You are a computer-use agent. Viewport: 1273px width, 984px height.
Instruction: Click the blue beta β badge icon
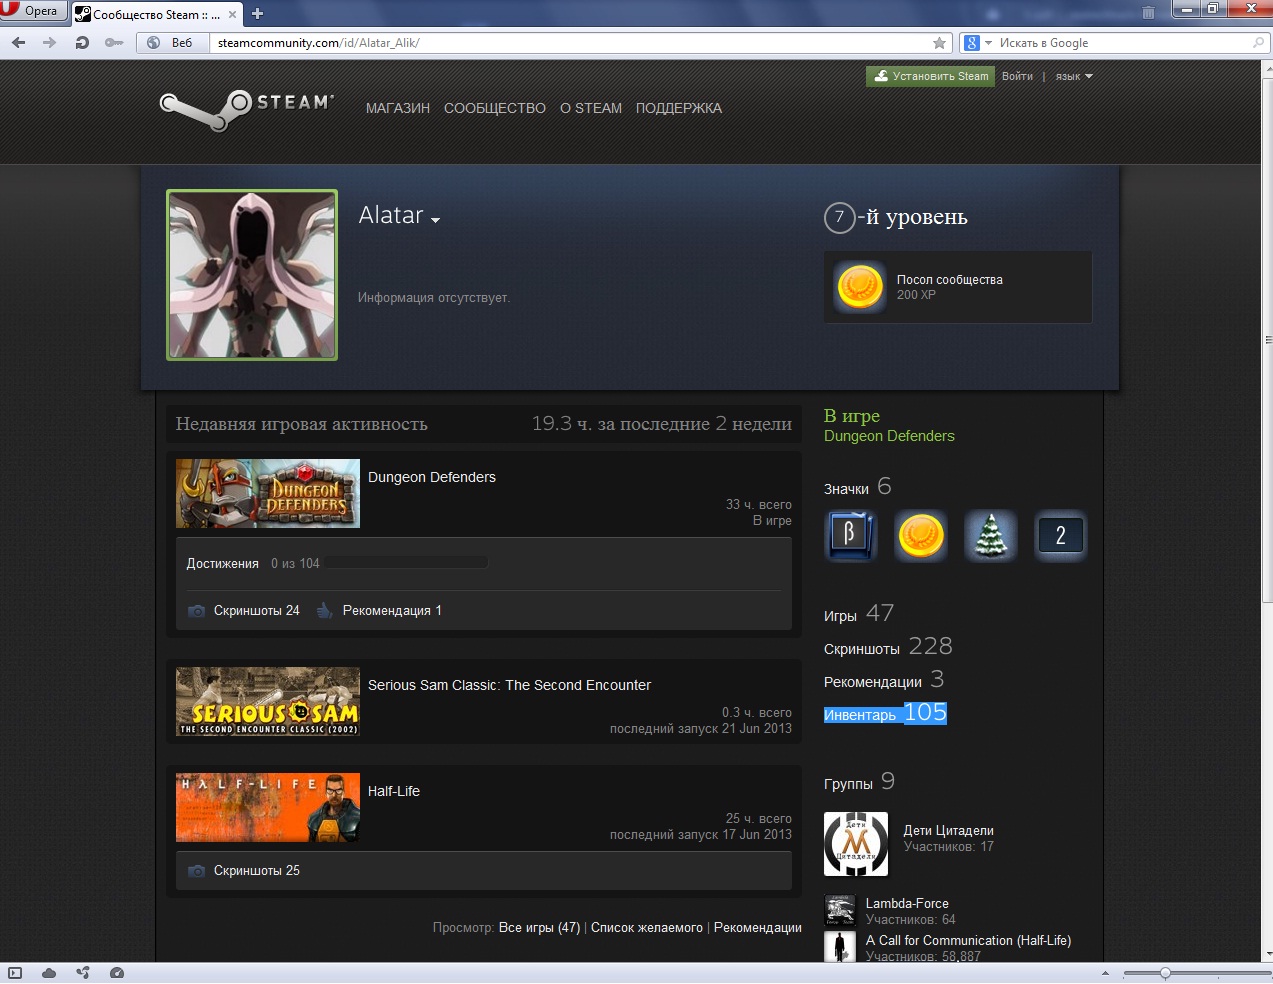click(x=851, y=535)
